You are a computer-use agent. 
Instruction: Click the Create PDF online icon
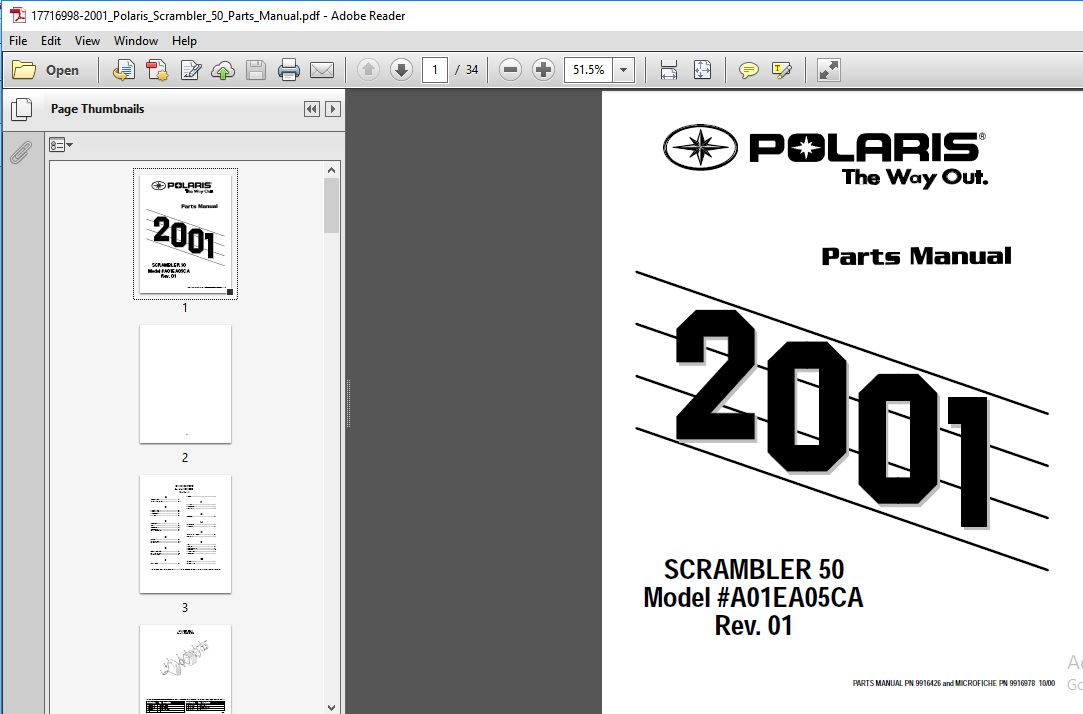pos(124,70)
